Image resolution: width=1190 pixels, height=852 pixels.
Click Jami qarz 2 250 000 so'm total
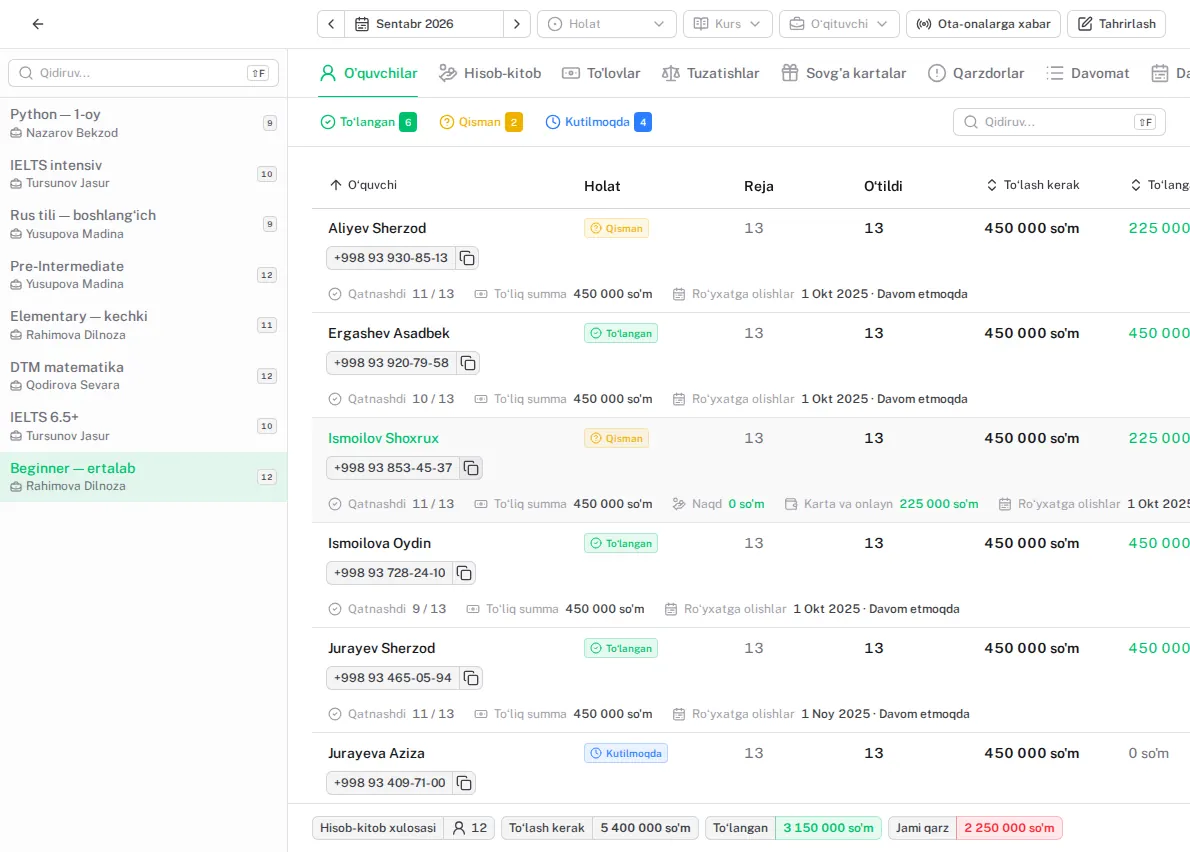click(975, 828)
